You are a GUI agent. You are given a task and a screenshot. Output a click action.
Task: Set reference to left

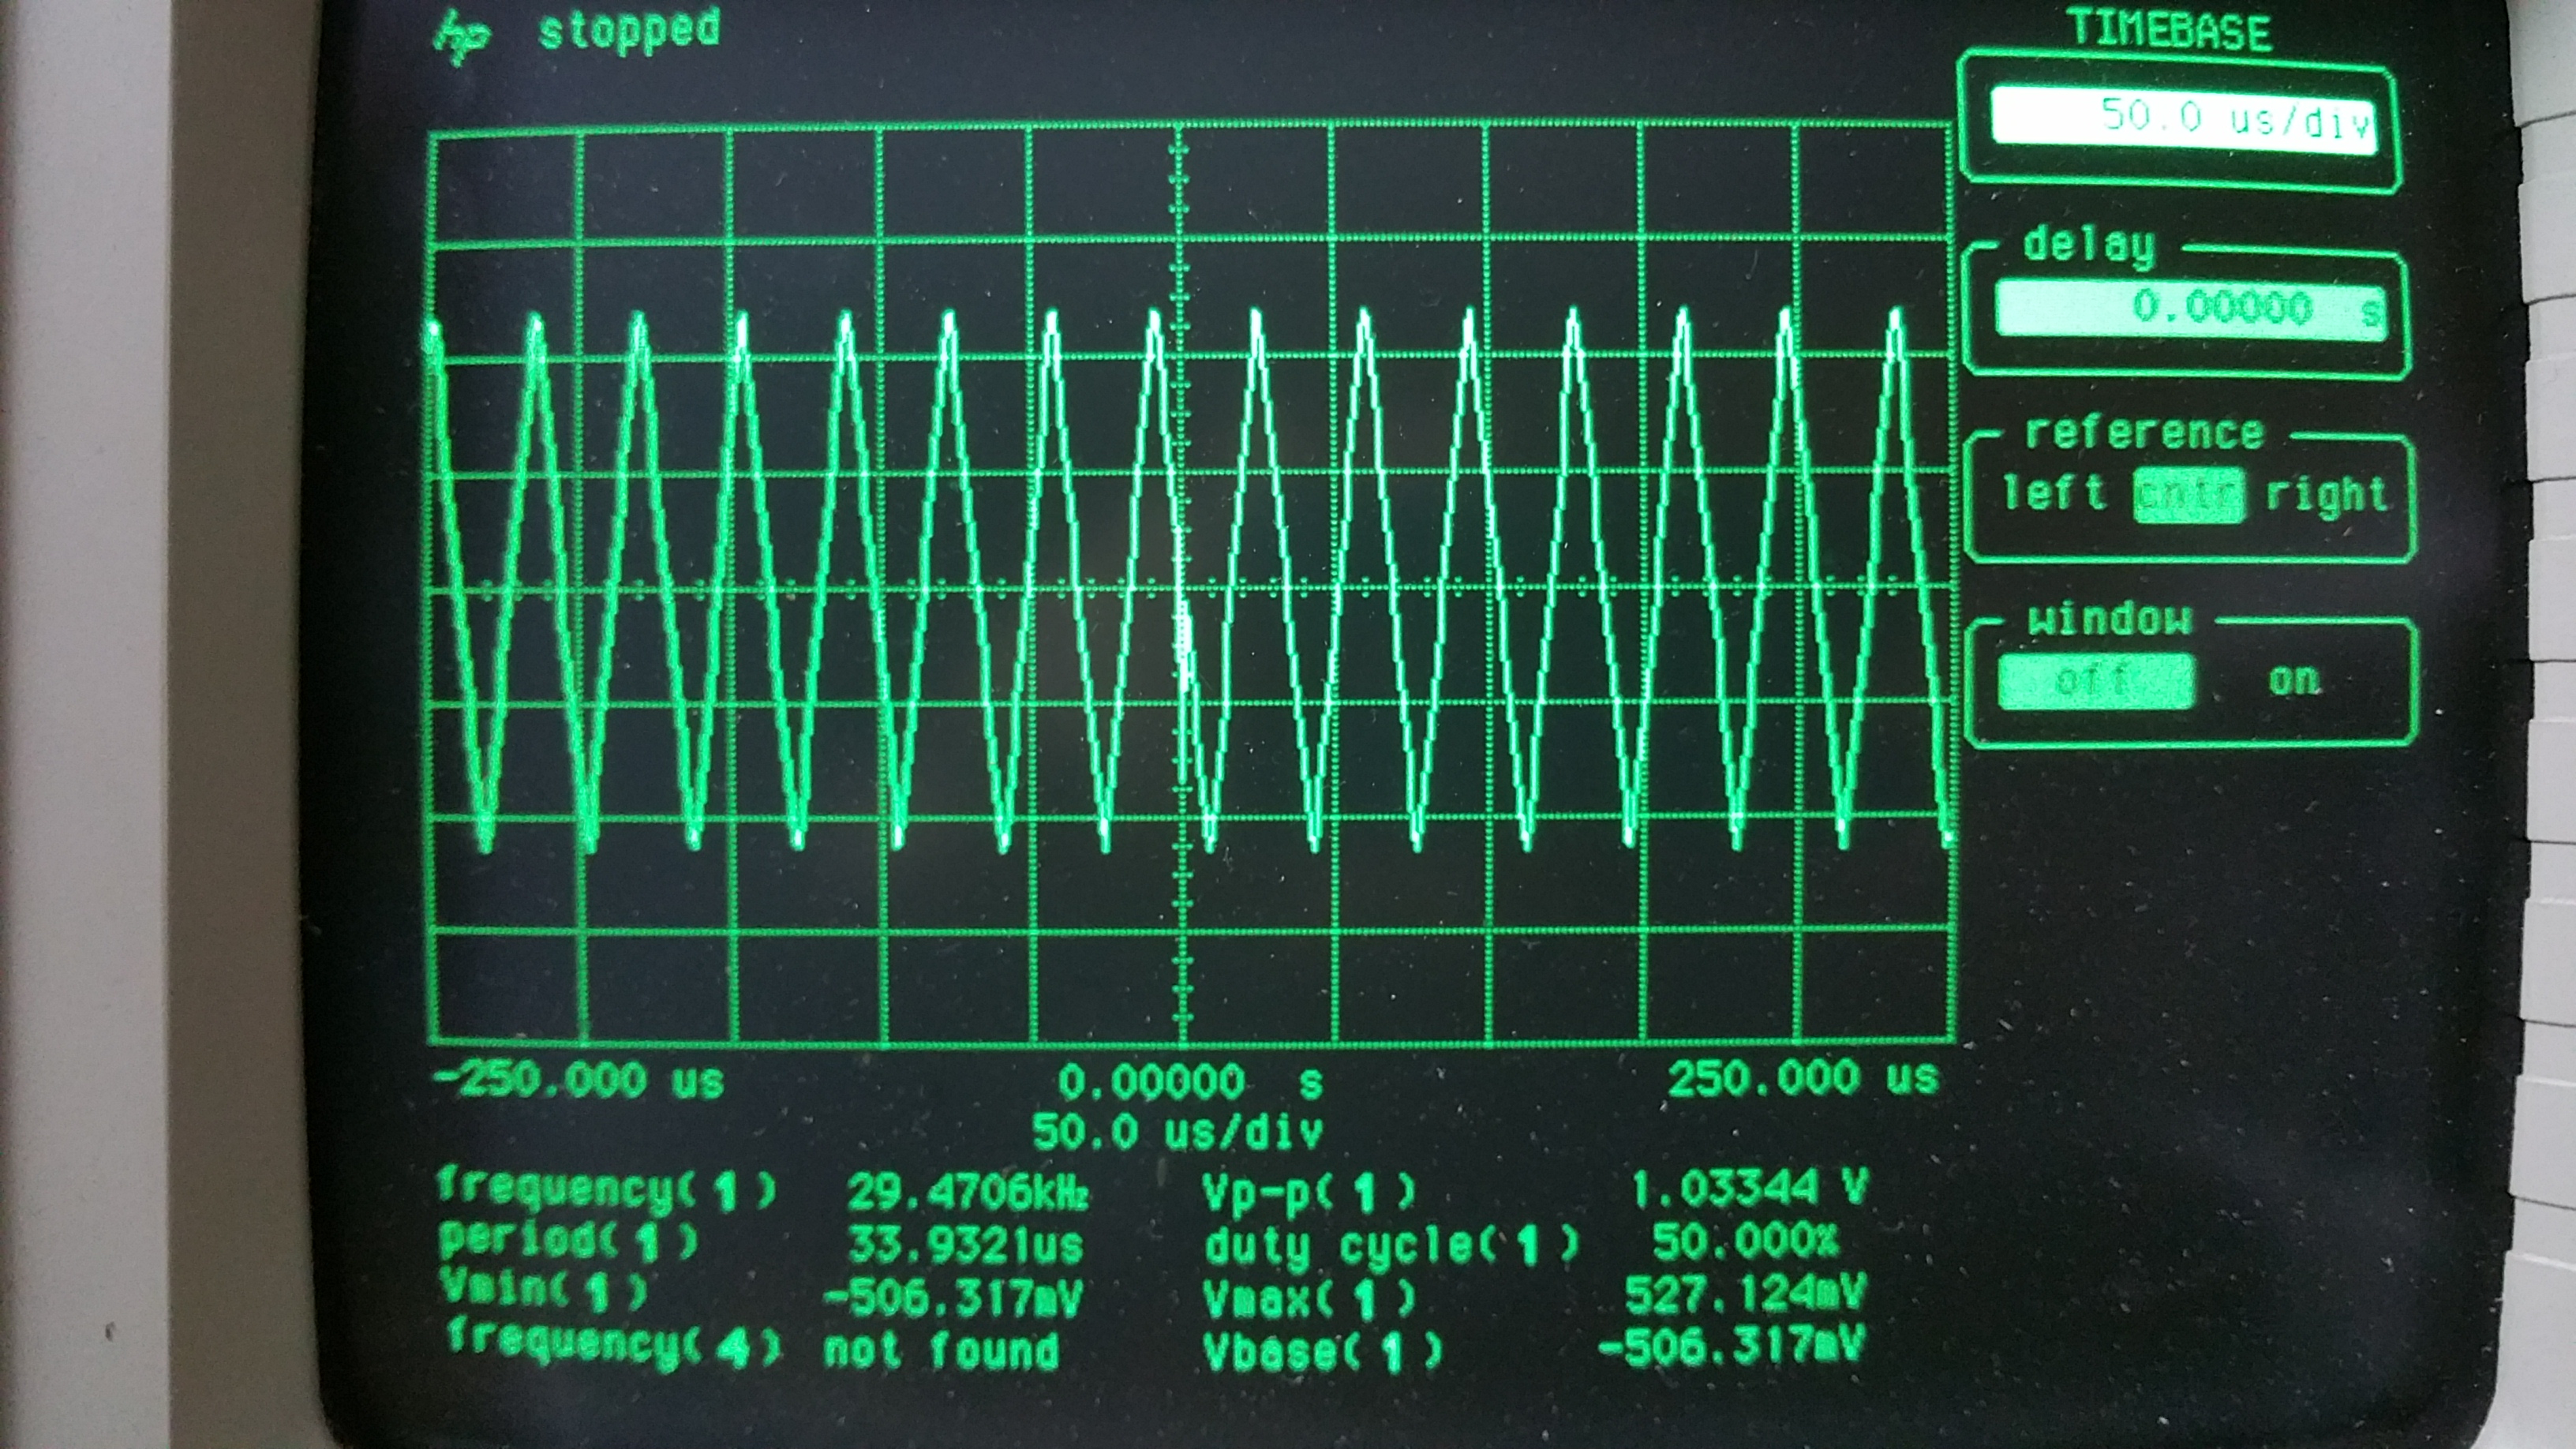pos(2054,493)
